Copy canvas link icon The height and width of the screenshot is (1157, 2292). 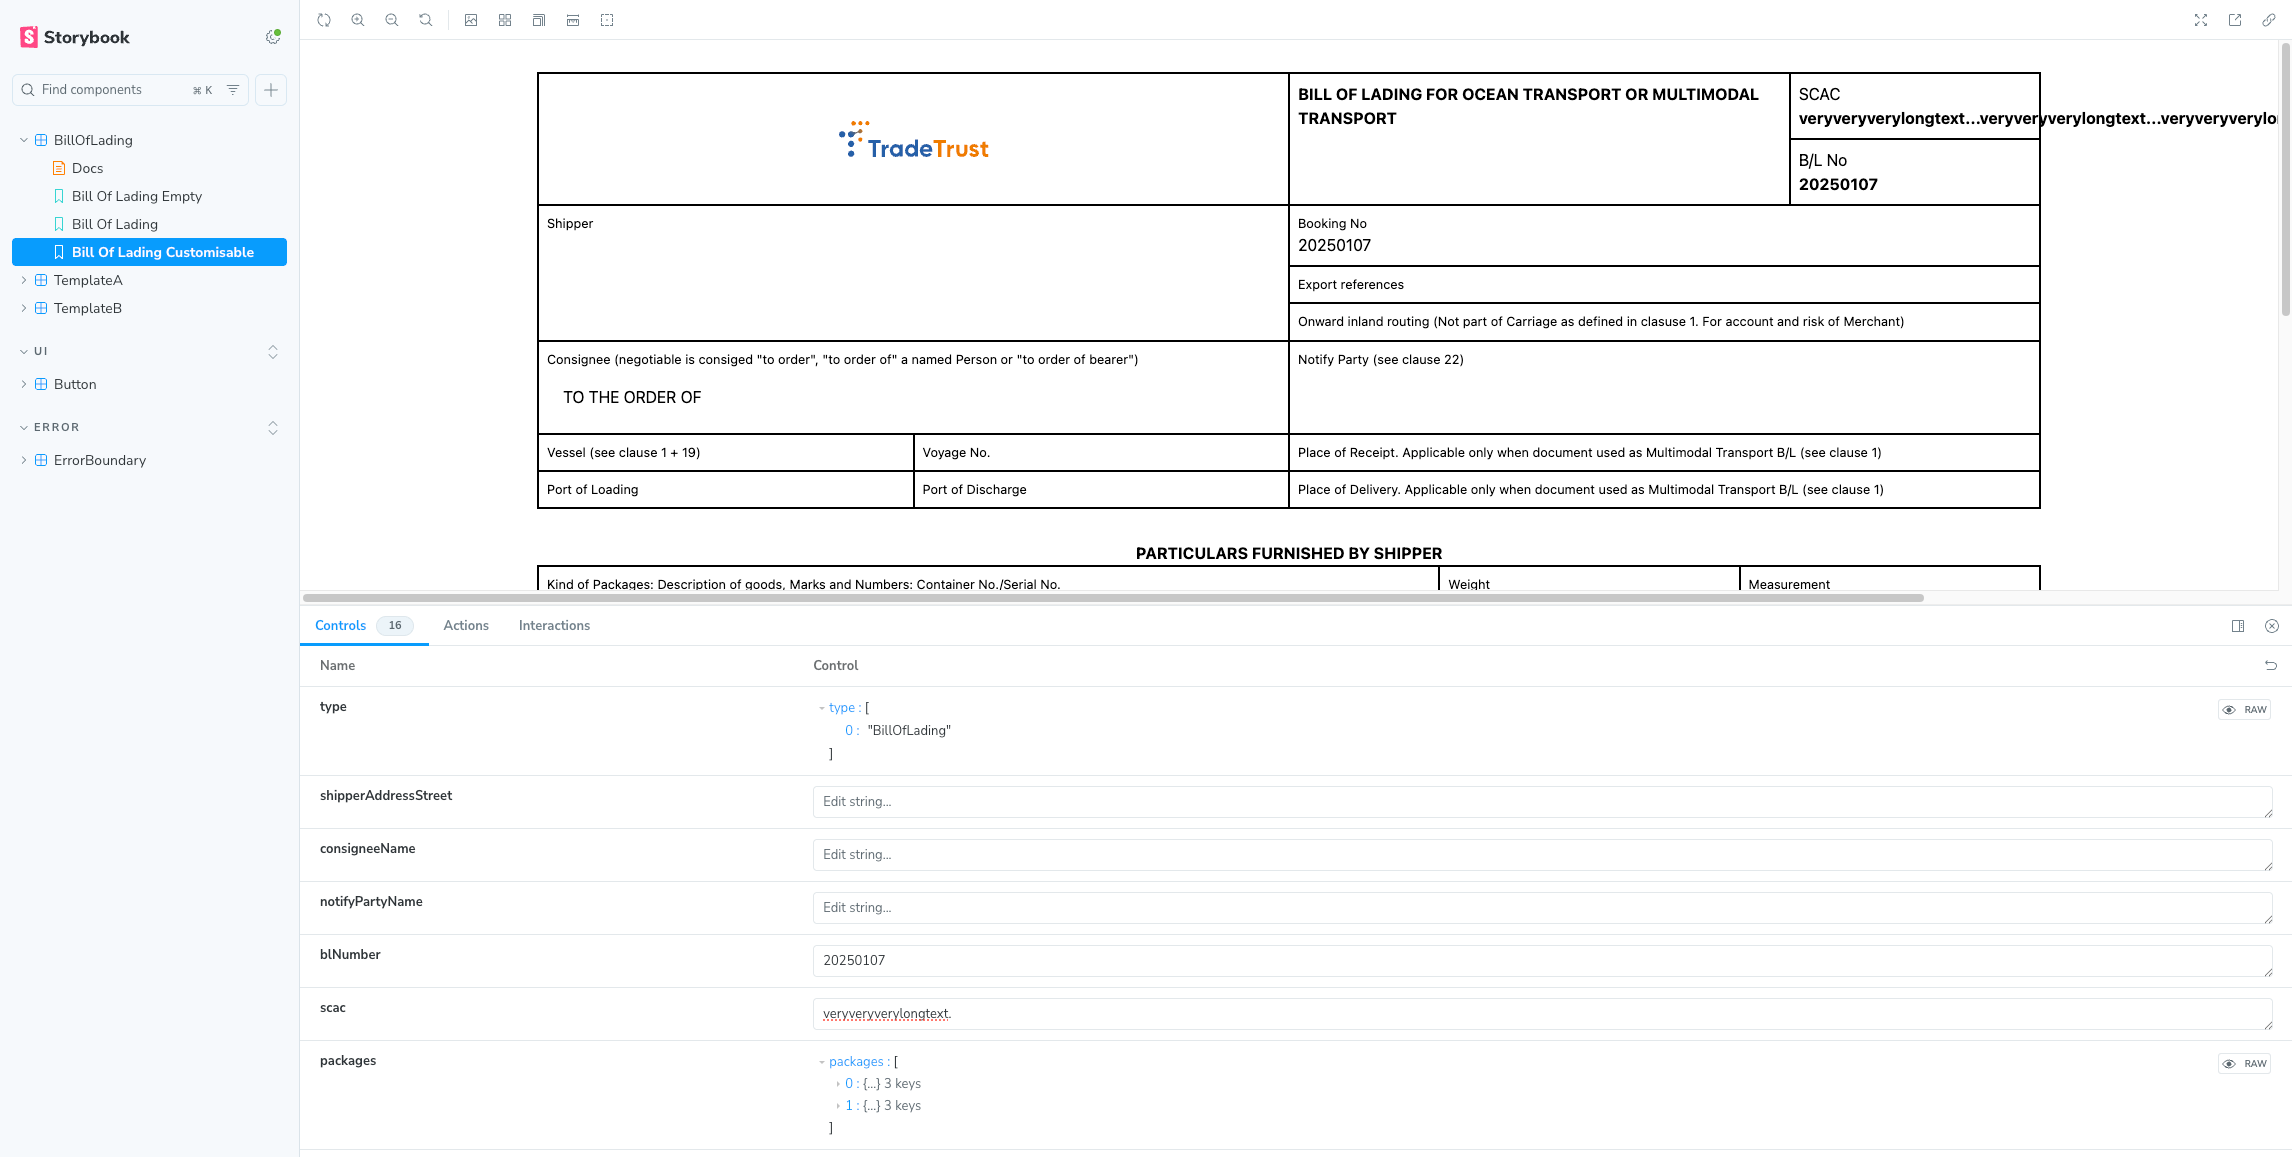coord(2269,20)
